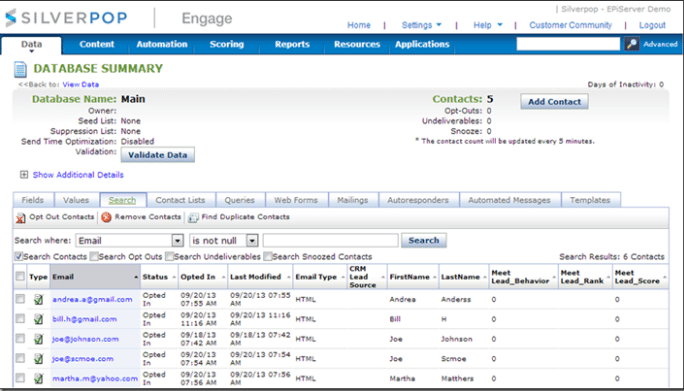This screenshot has width=684, height=391.
Task: Check the row checkbox for joe@johnson.com
Action: (x=20, y=338)
